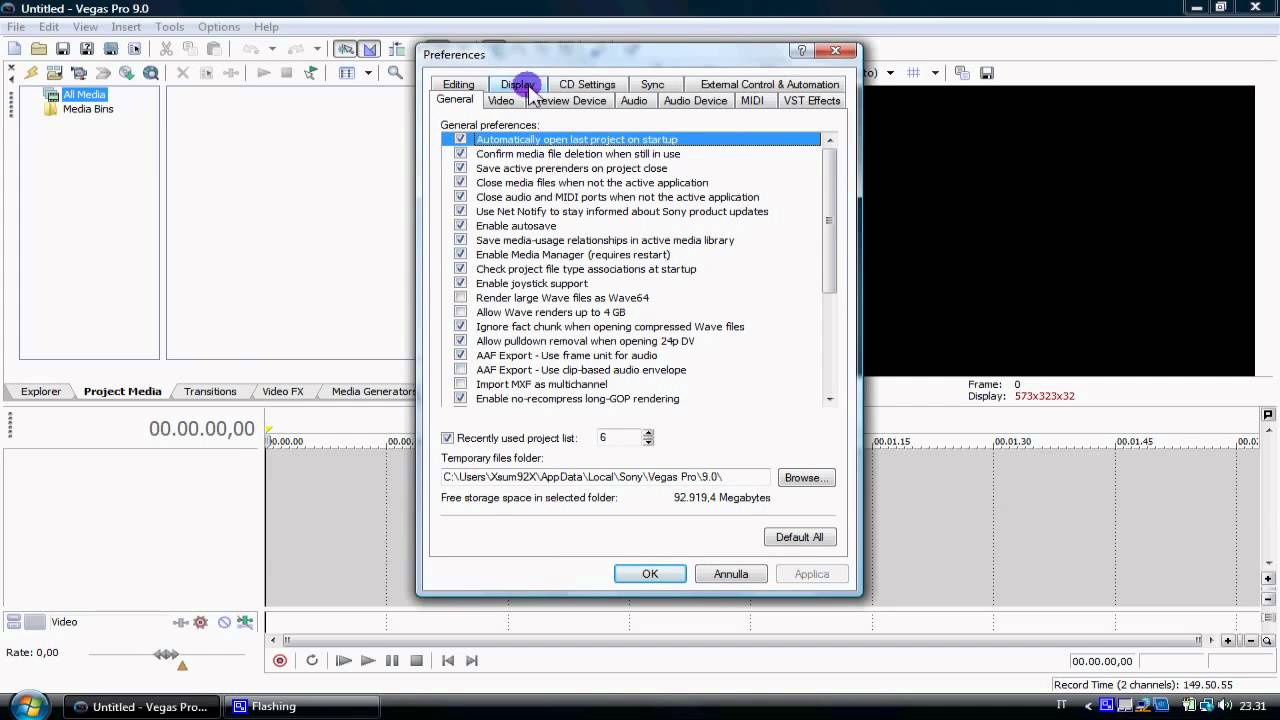
Task: Click the lightning bolt icon in media toolbar
Action: [x=32, y=73]
